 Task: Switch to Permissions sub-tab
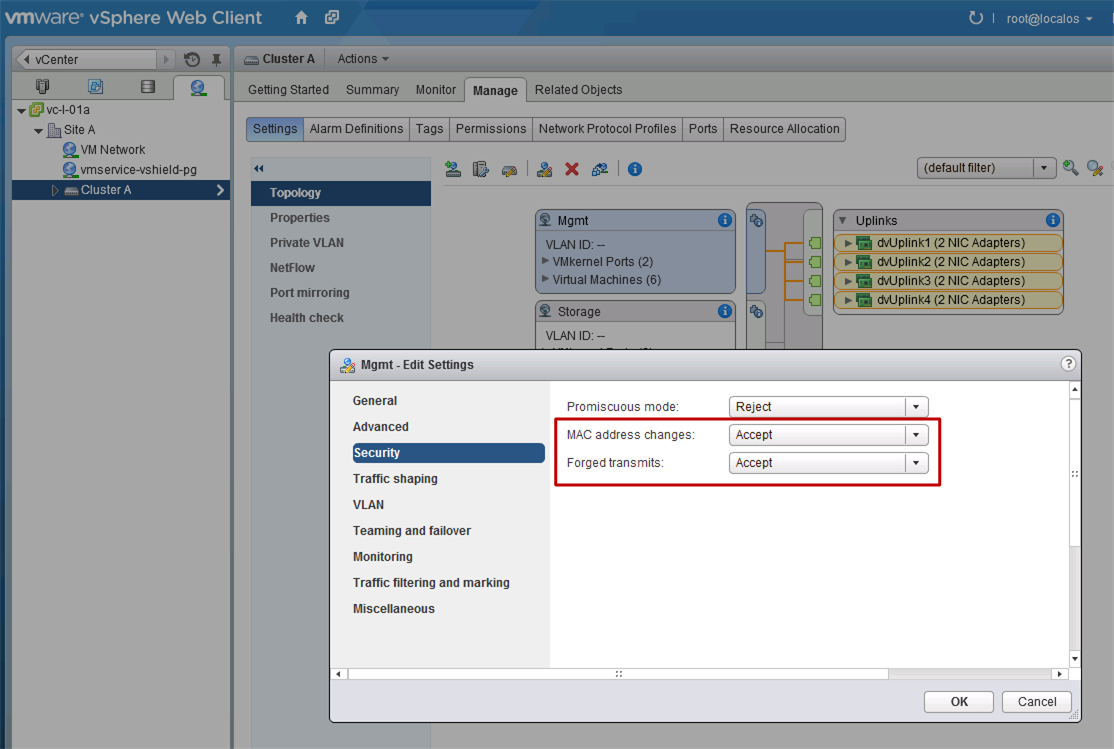coord(491,129)
